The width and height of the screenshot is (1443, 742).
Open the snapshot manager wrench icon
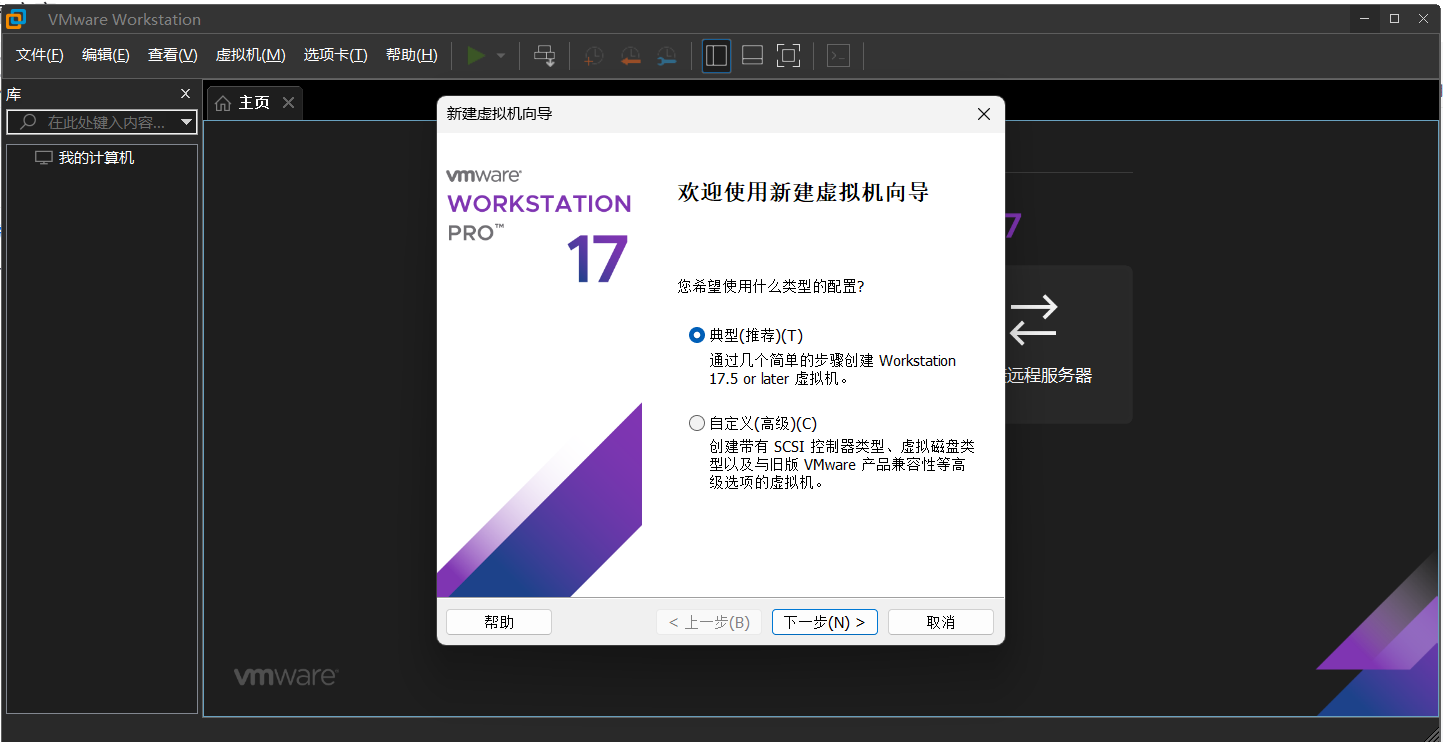pyautogui.click(x=667, y=56)
